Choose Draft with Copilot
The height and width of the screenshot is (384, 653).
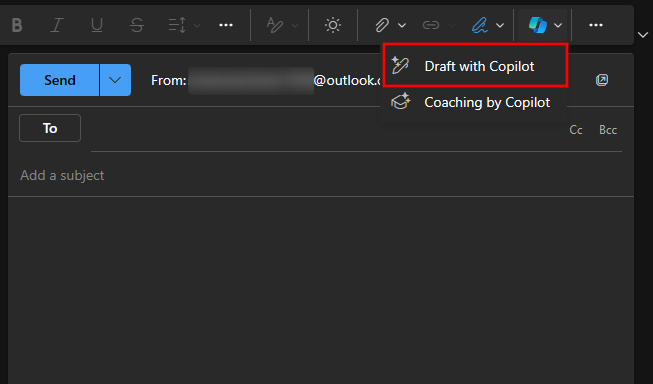(475, 66)
